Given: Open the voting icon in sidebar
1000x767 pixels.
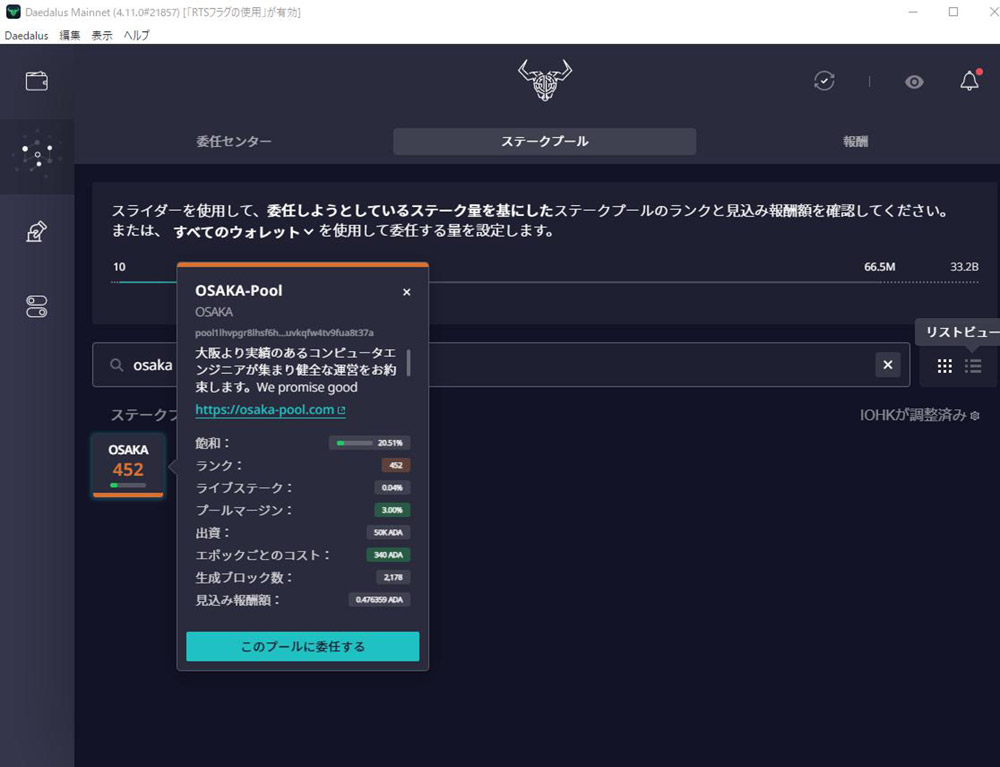Looking at the screenshot, I should coord(37,232).
